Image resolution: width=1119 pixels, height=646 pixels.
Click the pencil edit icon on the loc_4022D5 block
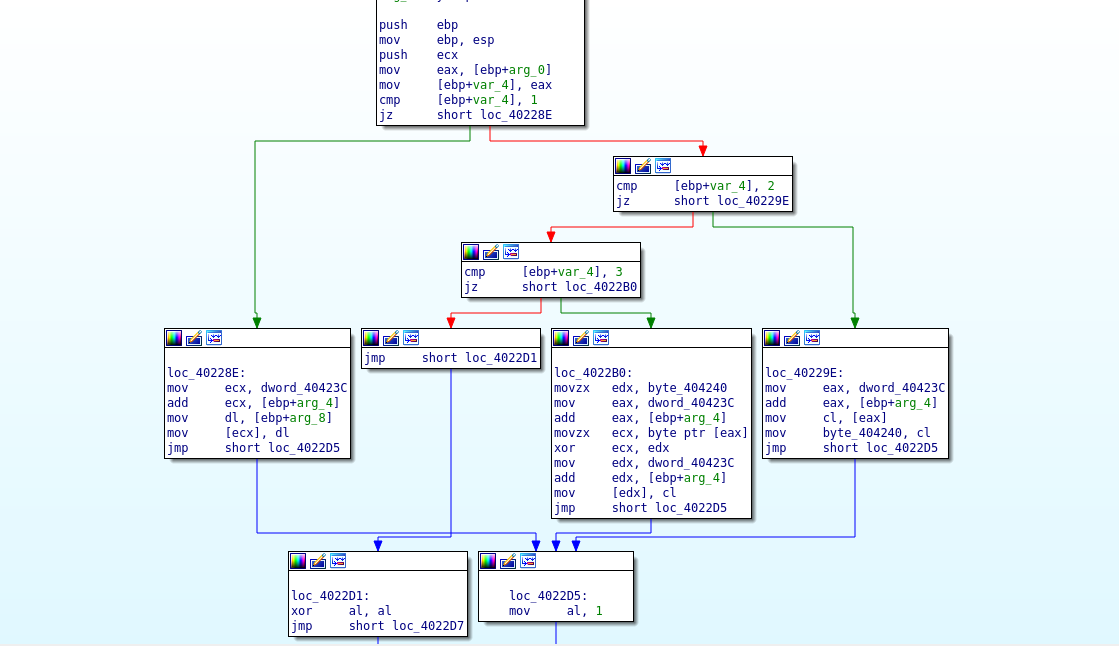tap(508, 561)
